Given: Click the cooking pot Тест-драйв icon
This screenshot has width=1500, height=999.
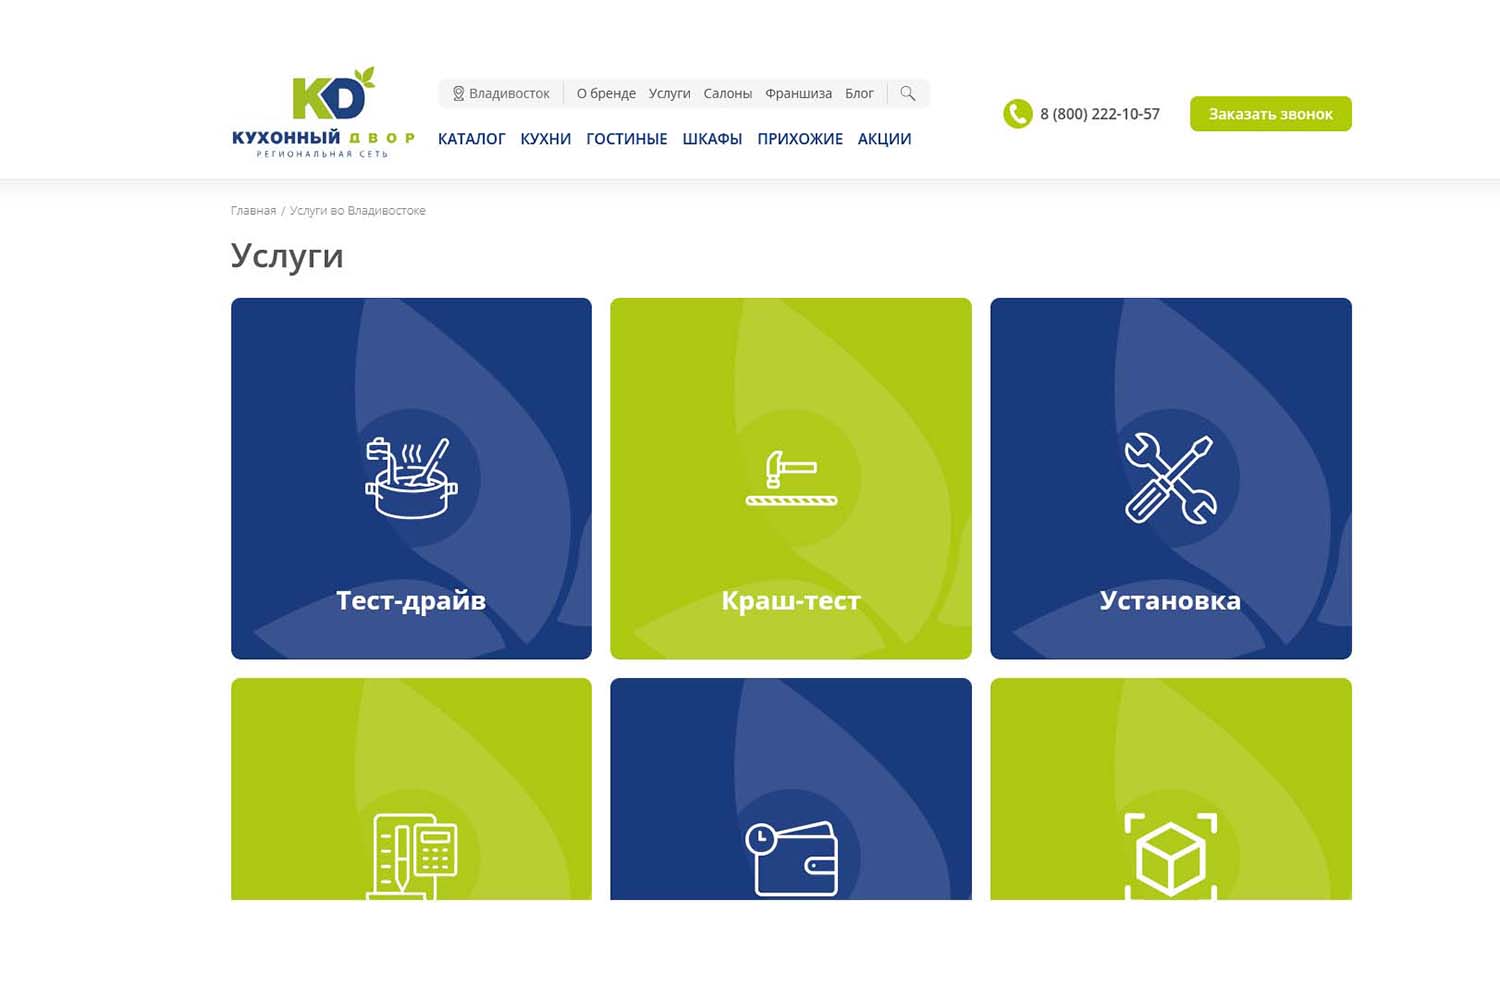Looking at the screenshot, I should [x=411, y=478].
